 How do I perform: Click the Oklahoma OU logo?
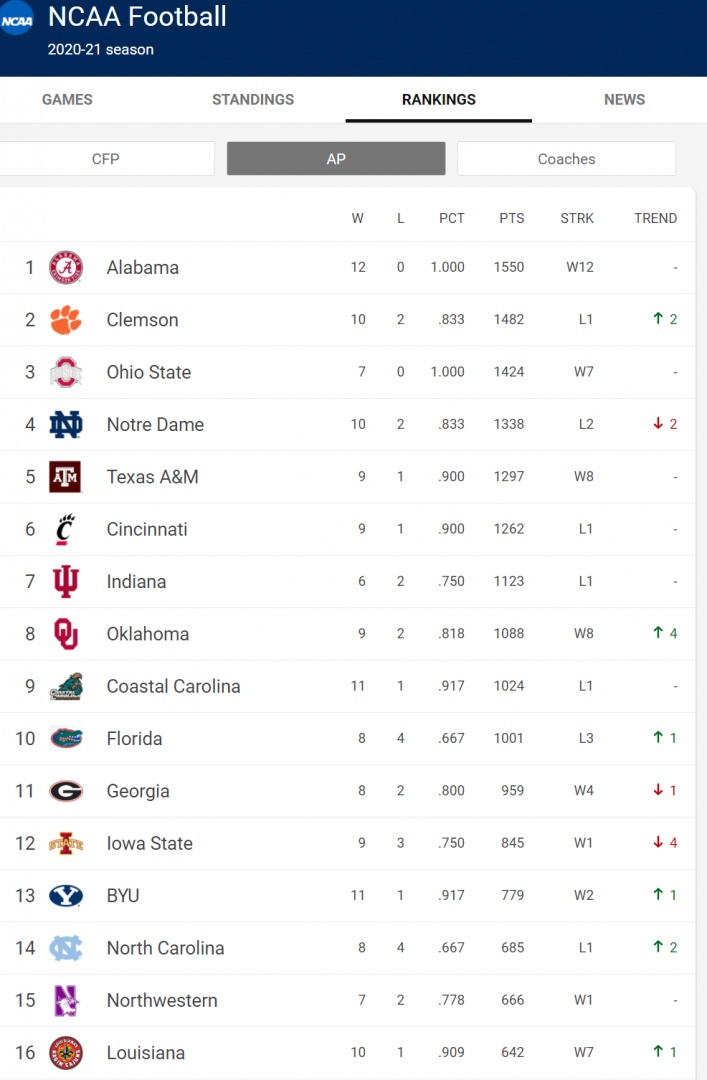[66, 634]
